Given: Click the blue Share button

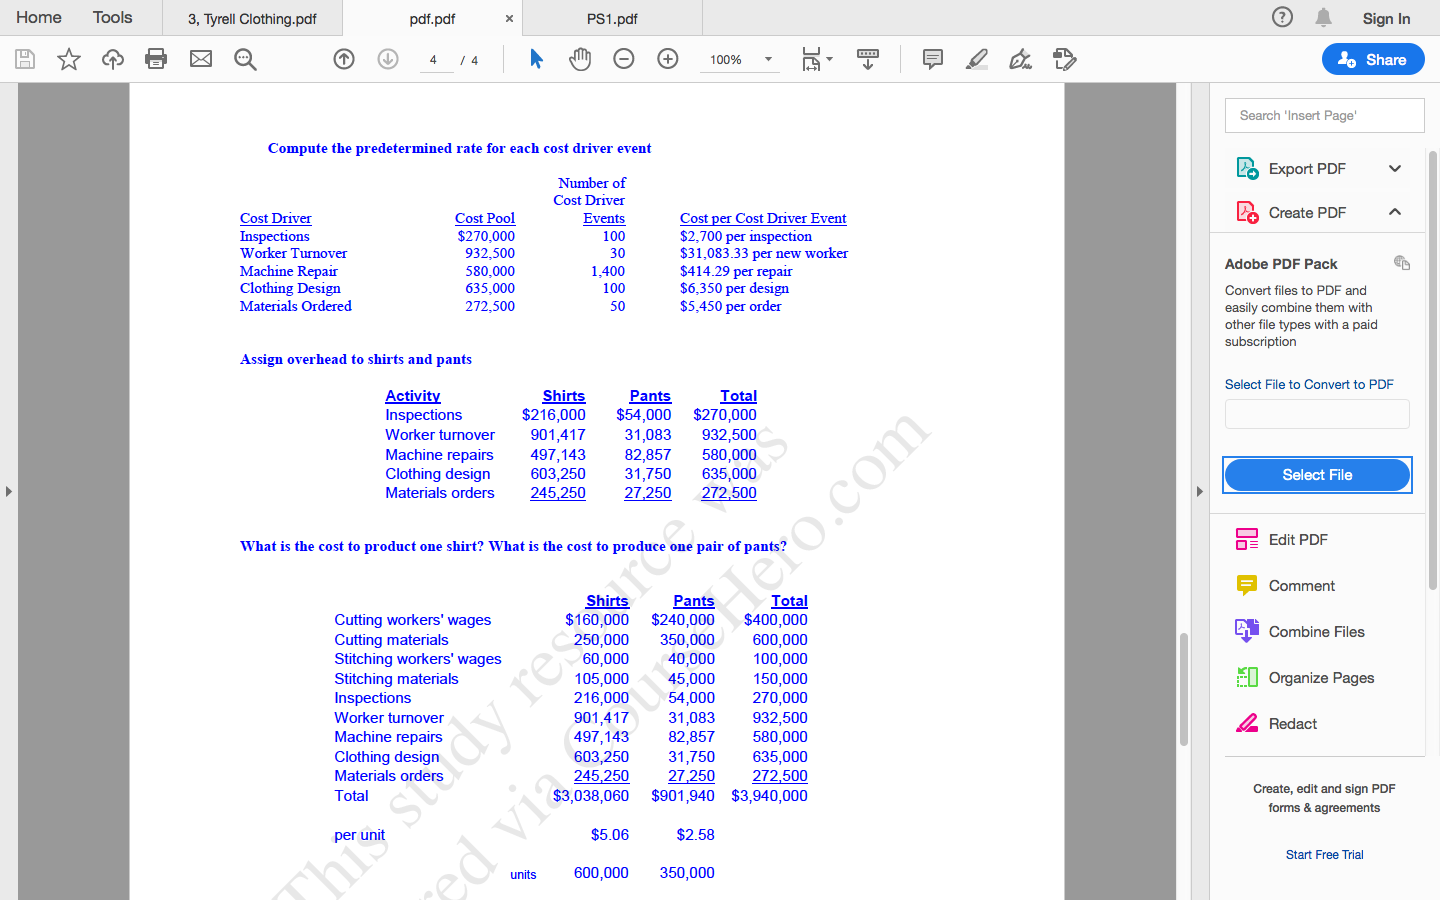Looking at the screenshot, I should tap(1373, 59).
